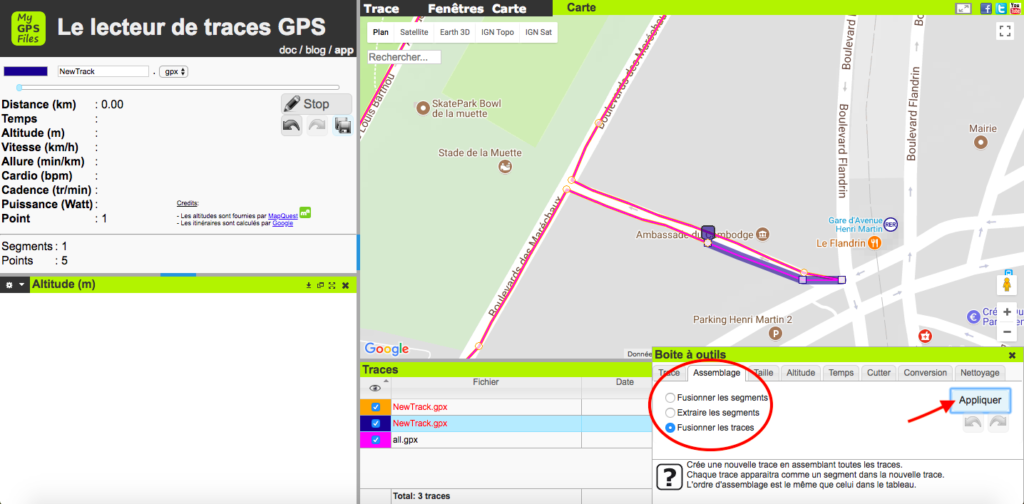1024x504 pixels.
Task: Click the Mairie marker on the map
Action: point(980,142)
